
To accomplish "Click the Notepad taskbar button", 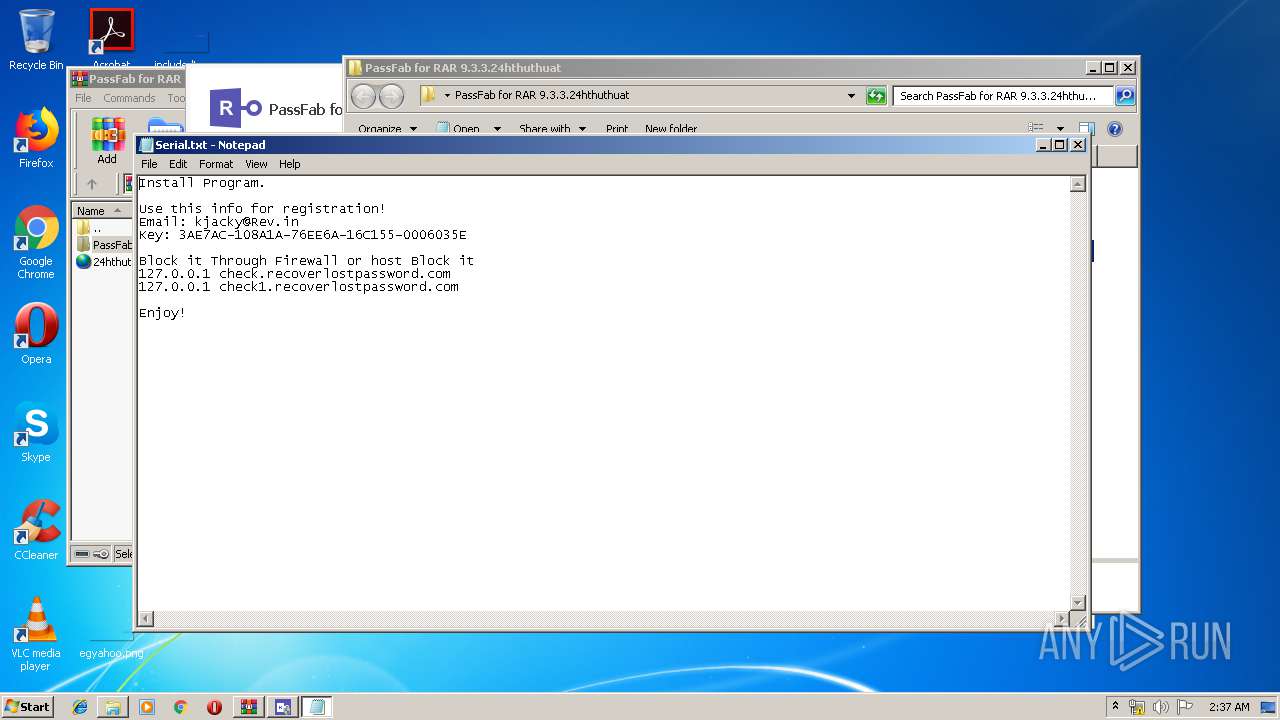I will 317,707.
